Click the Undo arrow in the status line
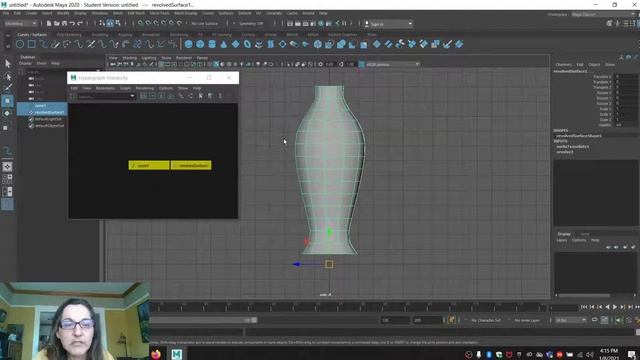 coord(72,24)
